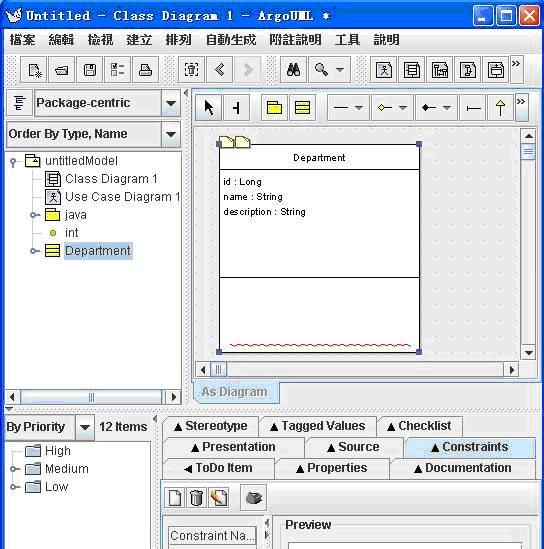The width and height of the screenshot is (544, 549).
Task: Select the new class tool
Action: [x=302, y=107]
